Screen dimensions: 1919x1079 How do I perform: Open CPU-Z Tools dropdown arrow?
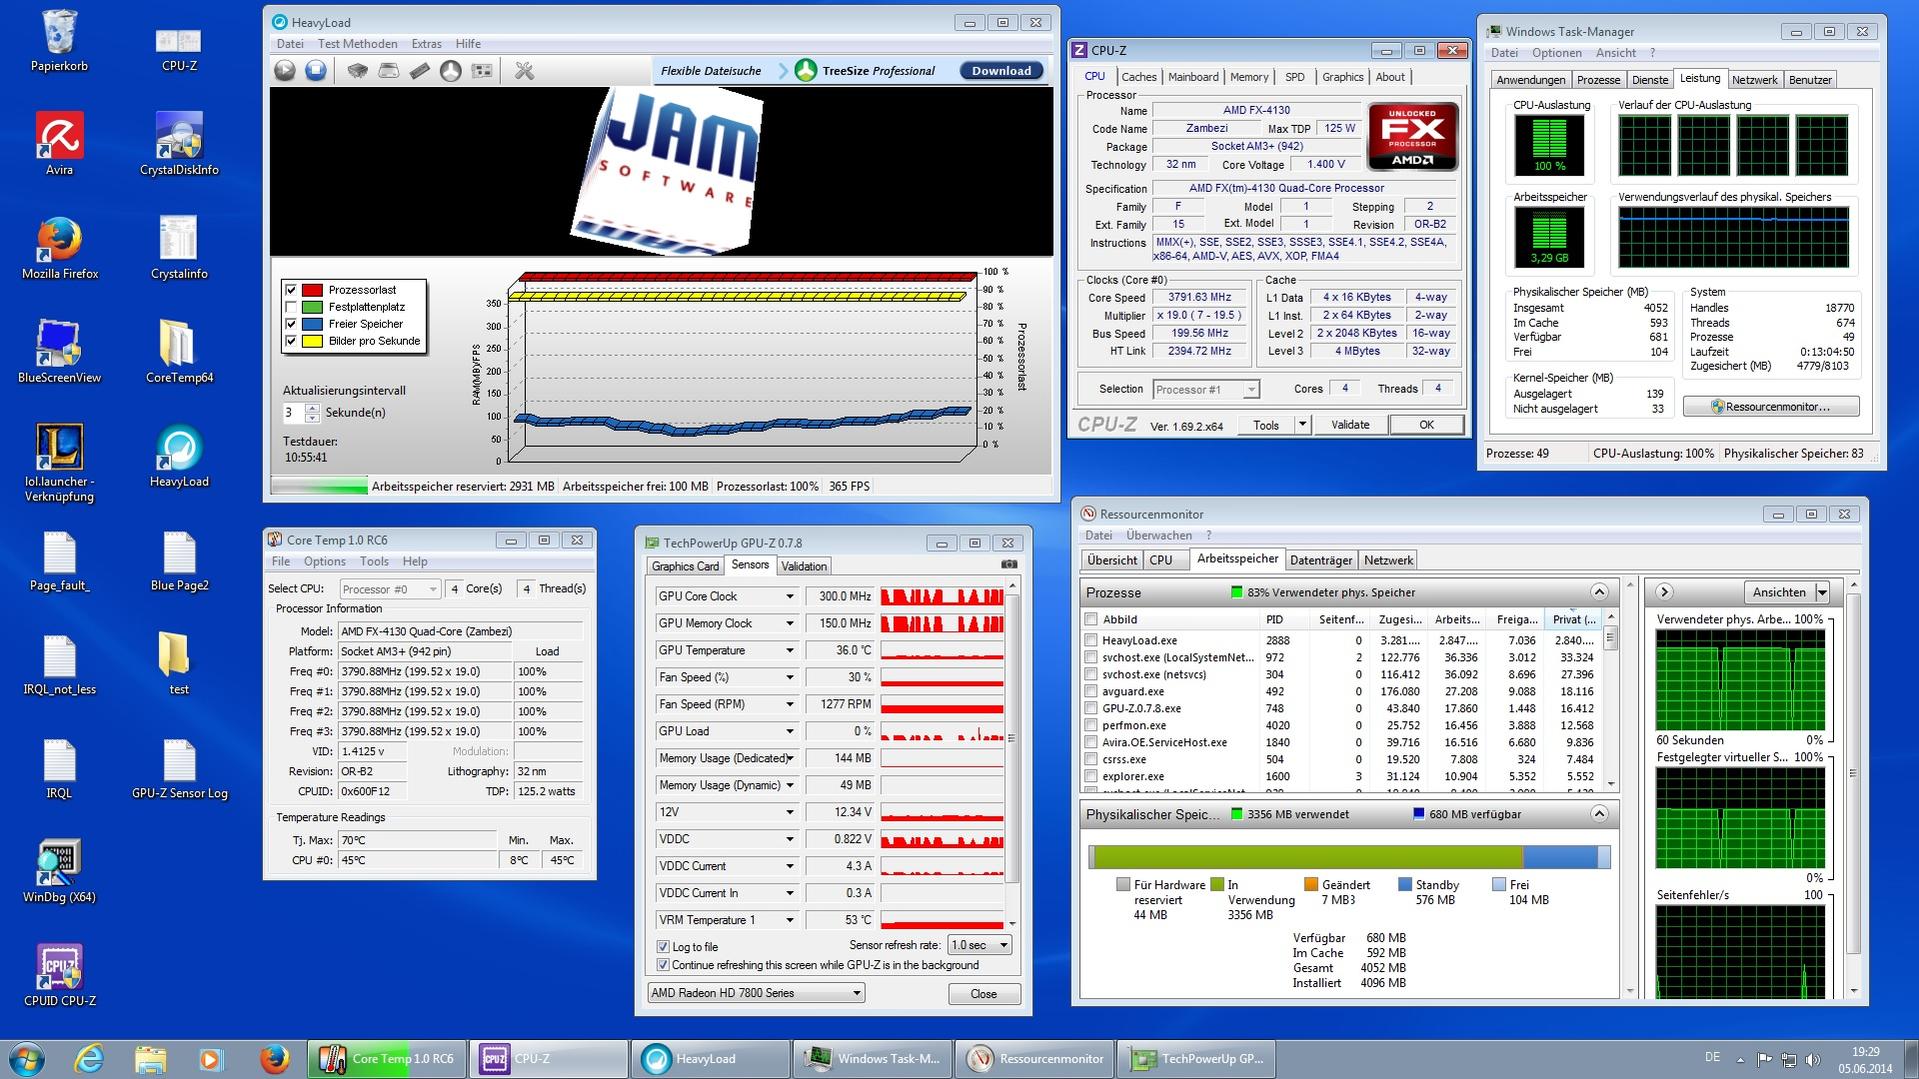(x=1302, y=425)
